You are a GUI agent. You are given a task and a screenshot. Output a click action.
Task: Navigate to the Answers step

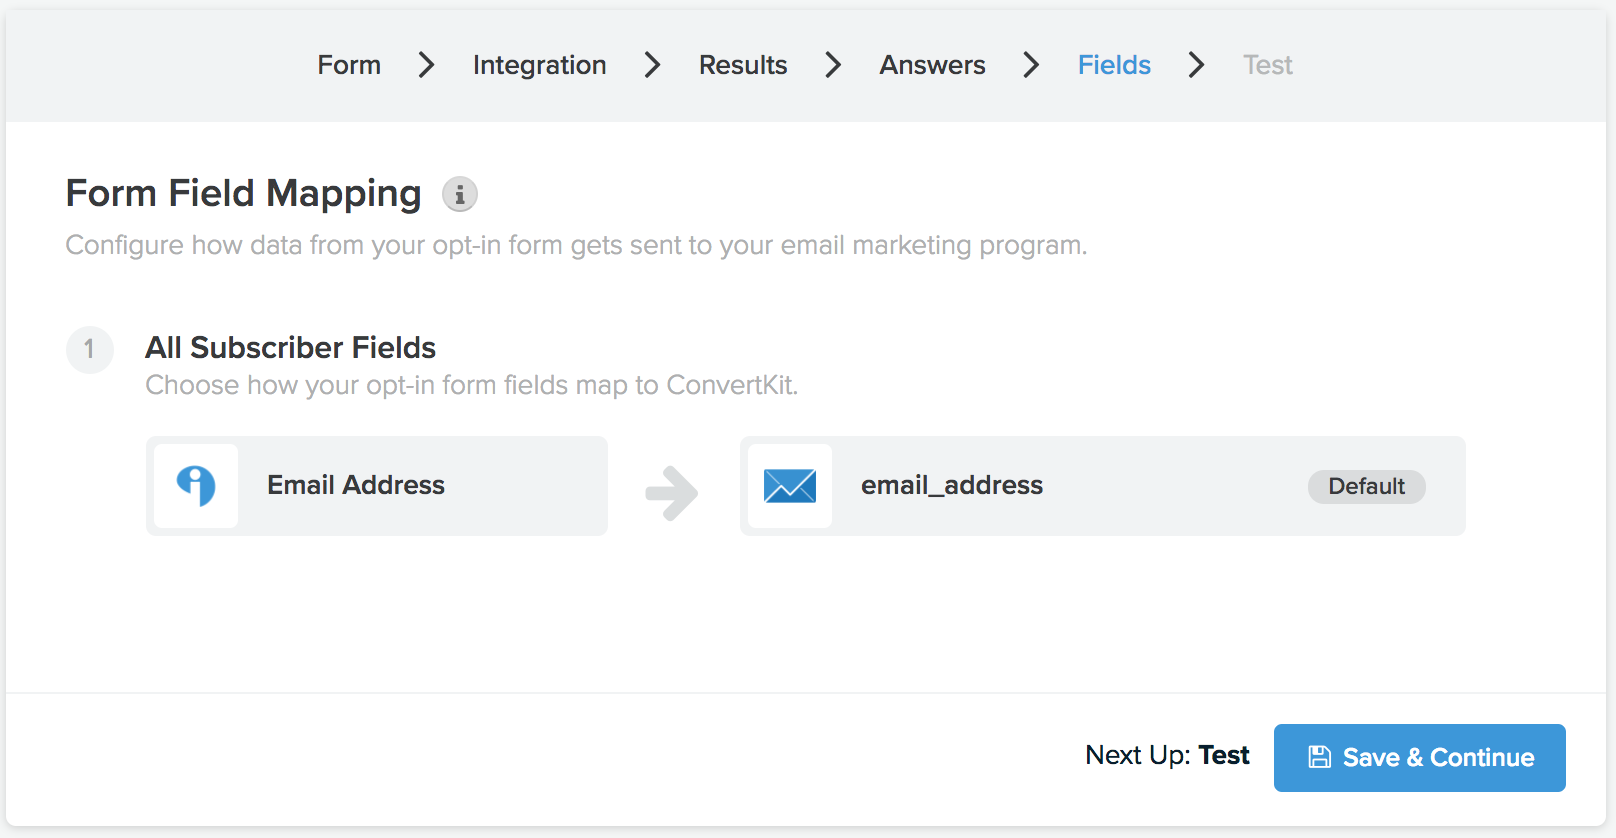[933, 65]
